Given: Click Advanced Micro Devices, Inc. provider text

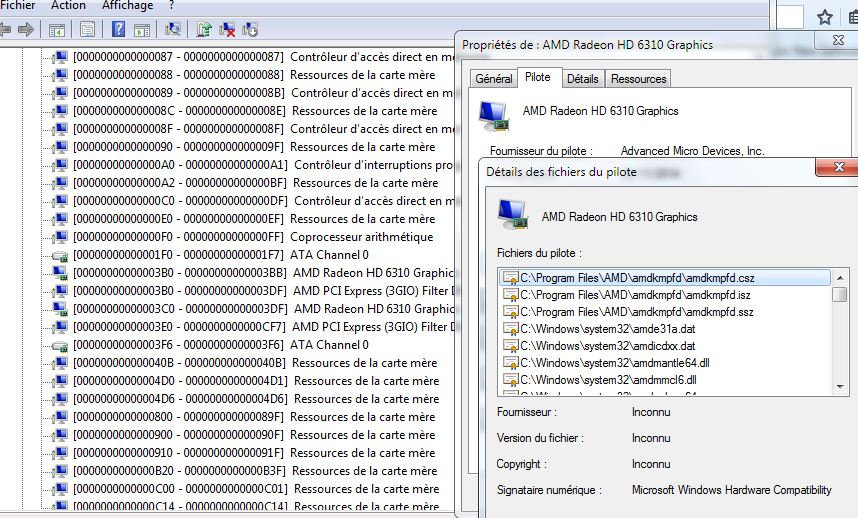Looking at the screenshot, I should [692, 151].
